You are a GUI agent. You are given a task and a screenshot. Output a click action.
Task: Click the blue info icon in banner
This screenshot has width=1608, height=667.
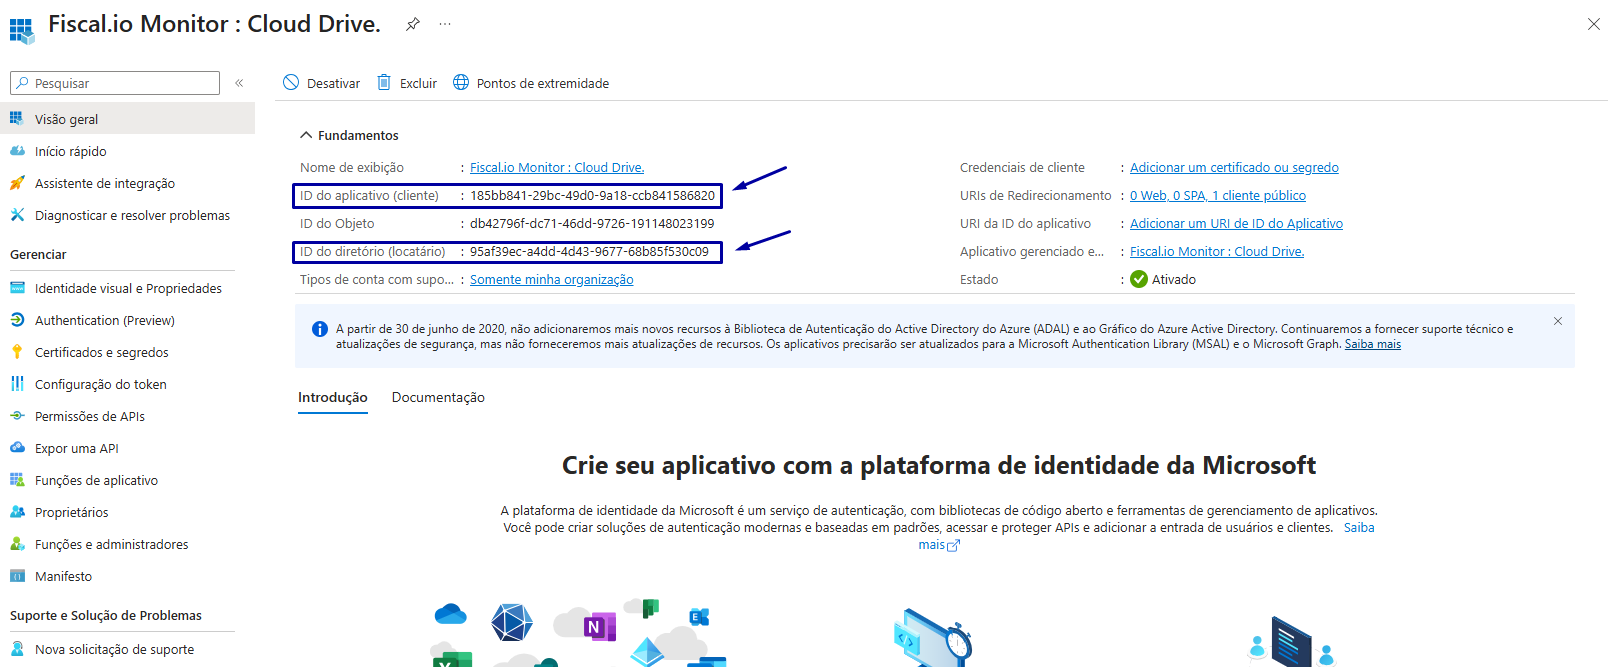click(x=320, y=329)
